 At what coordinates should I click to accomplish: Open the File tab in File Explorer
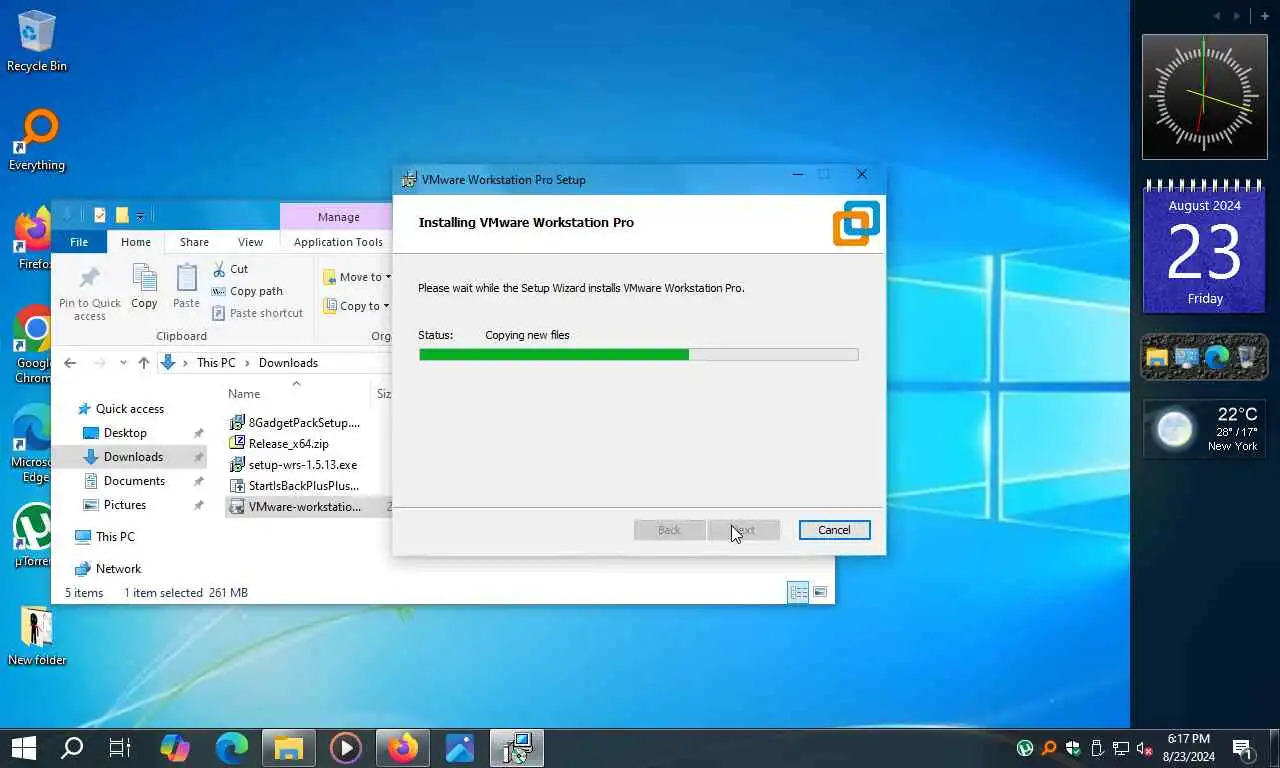point(79,242)
